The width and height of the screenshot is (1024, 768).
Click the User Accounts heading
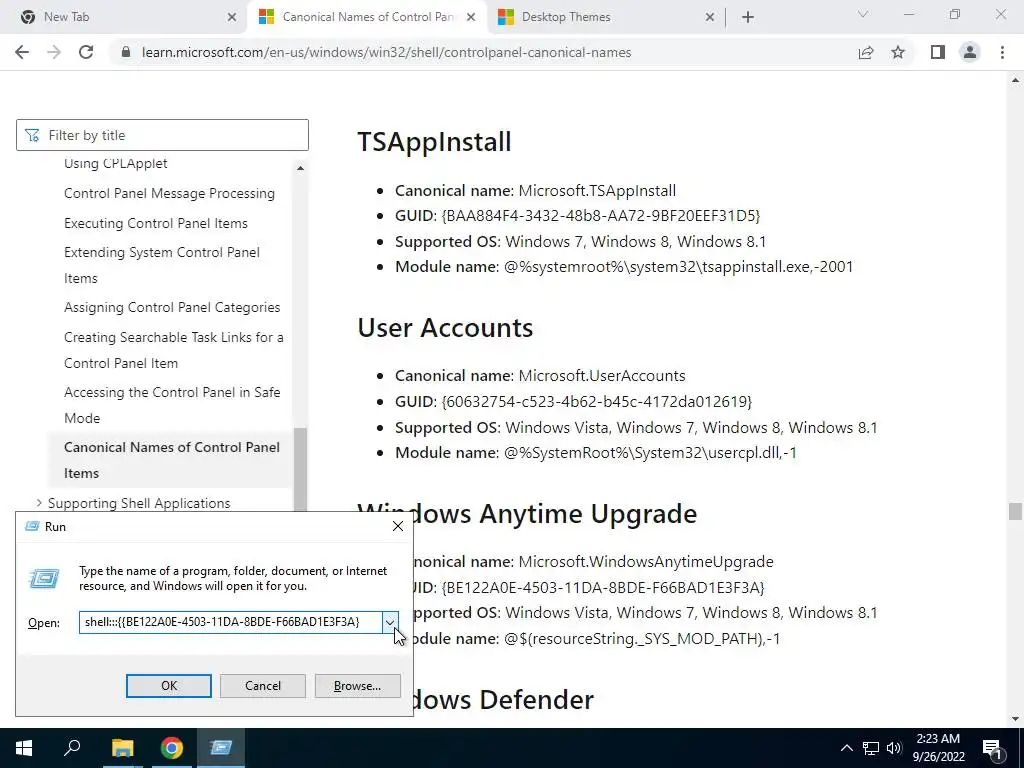coord(445,327)
